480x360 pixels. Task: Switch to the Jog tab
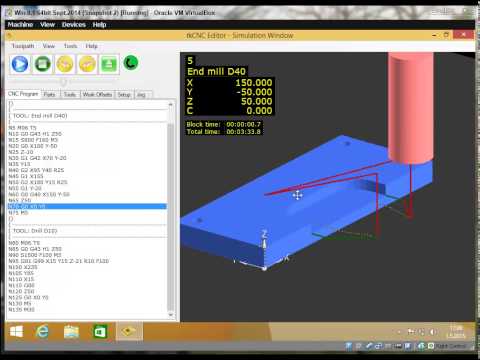[142, 95]
